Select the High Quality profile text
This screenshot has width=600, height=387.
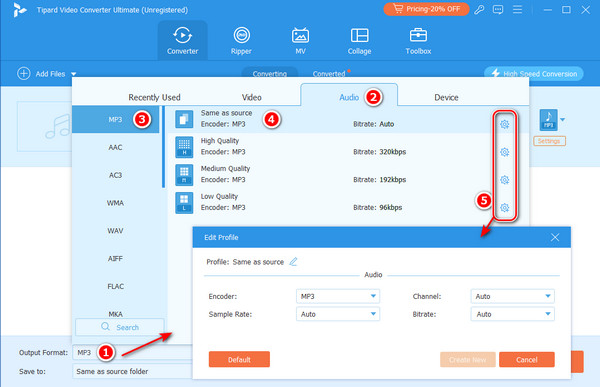point(220,141)
